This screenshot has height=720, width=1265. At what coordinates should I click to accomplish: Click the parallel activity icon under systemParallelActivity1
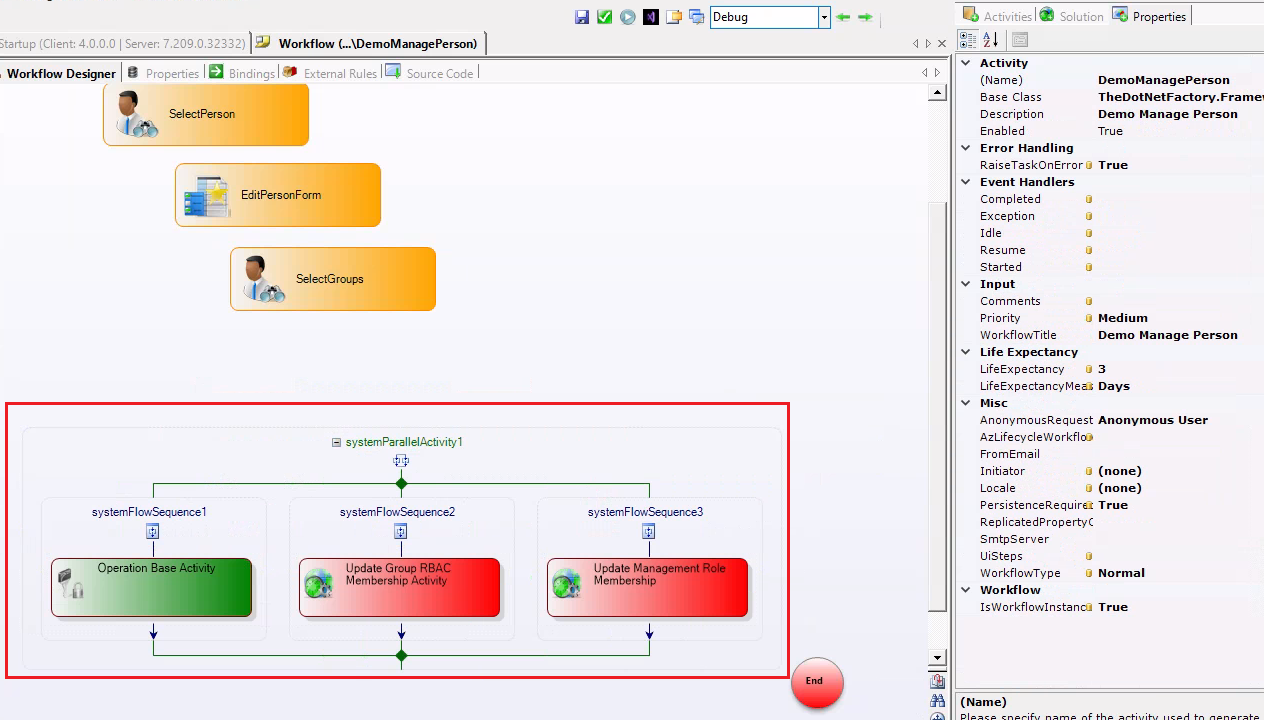(401, 461)
